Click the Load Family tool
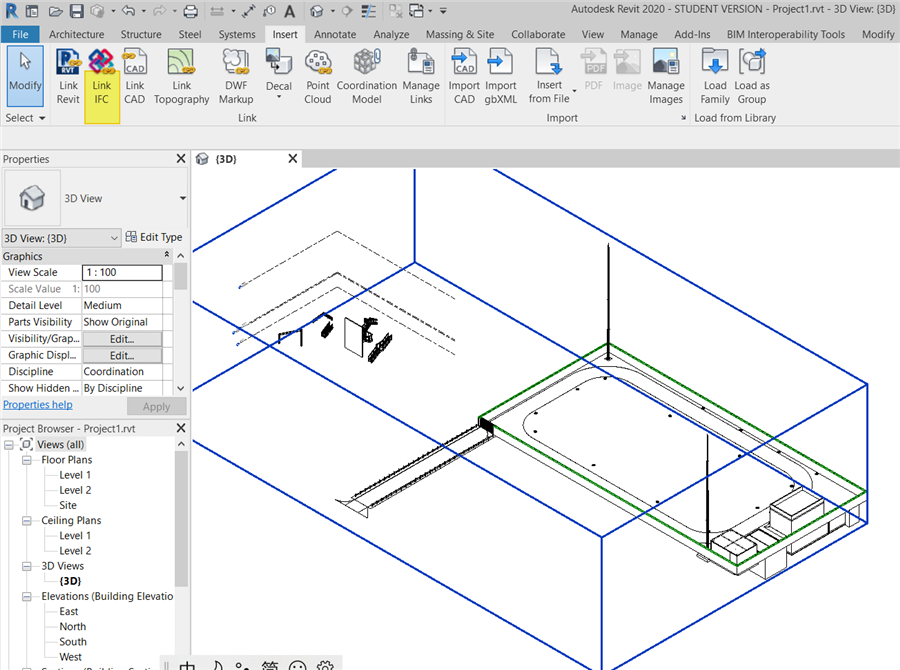 coord(715,77)
